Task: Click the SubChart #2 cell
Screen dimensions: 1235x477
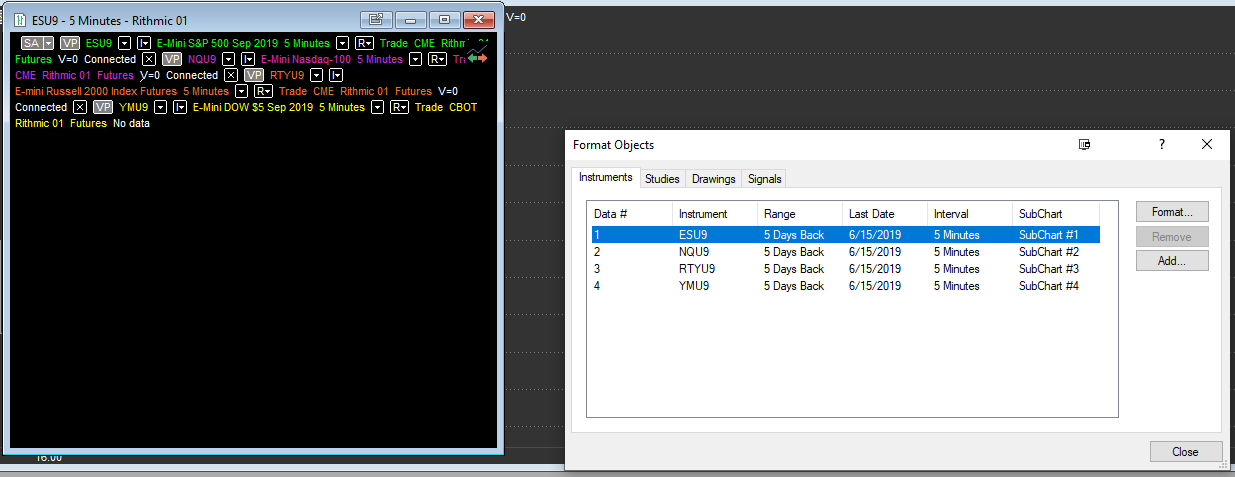Action: click(1049, 252)
